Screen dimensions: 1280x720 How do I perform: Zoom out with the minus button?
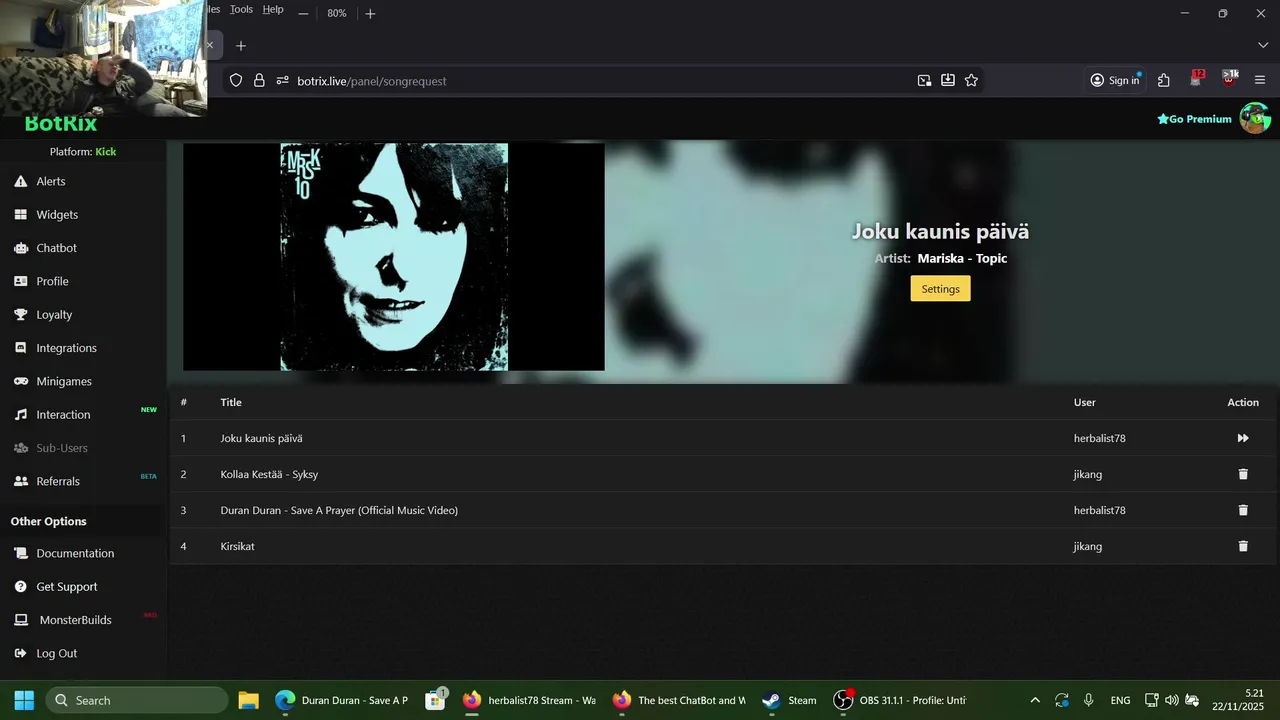[303, 13]
